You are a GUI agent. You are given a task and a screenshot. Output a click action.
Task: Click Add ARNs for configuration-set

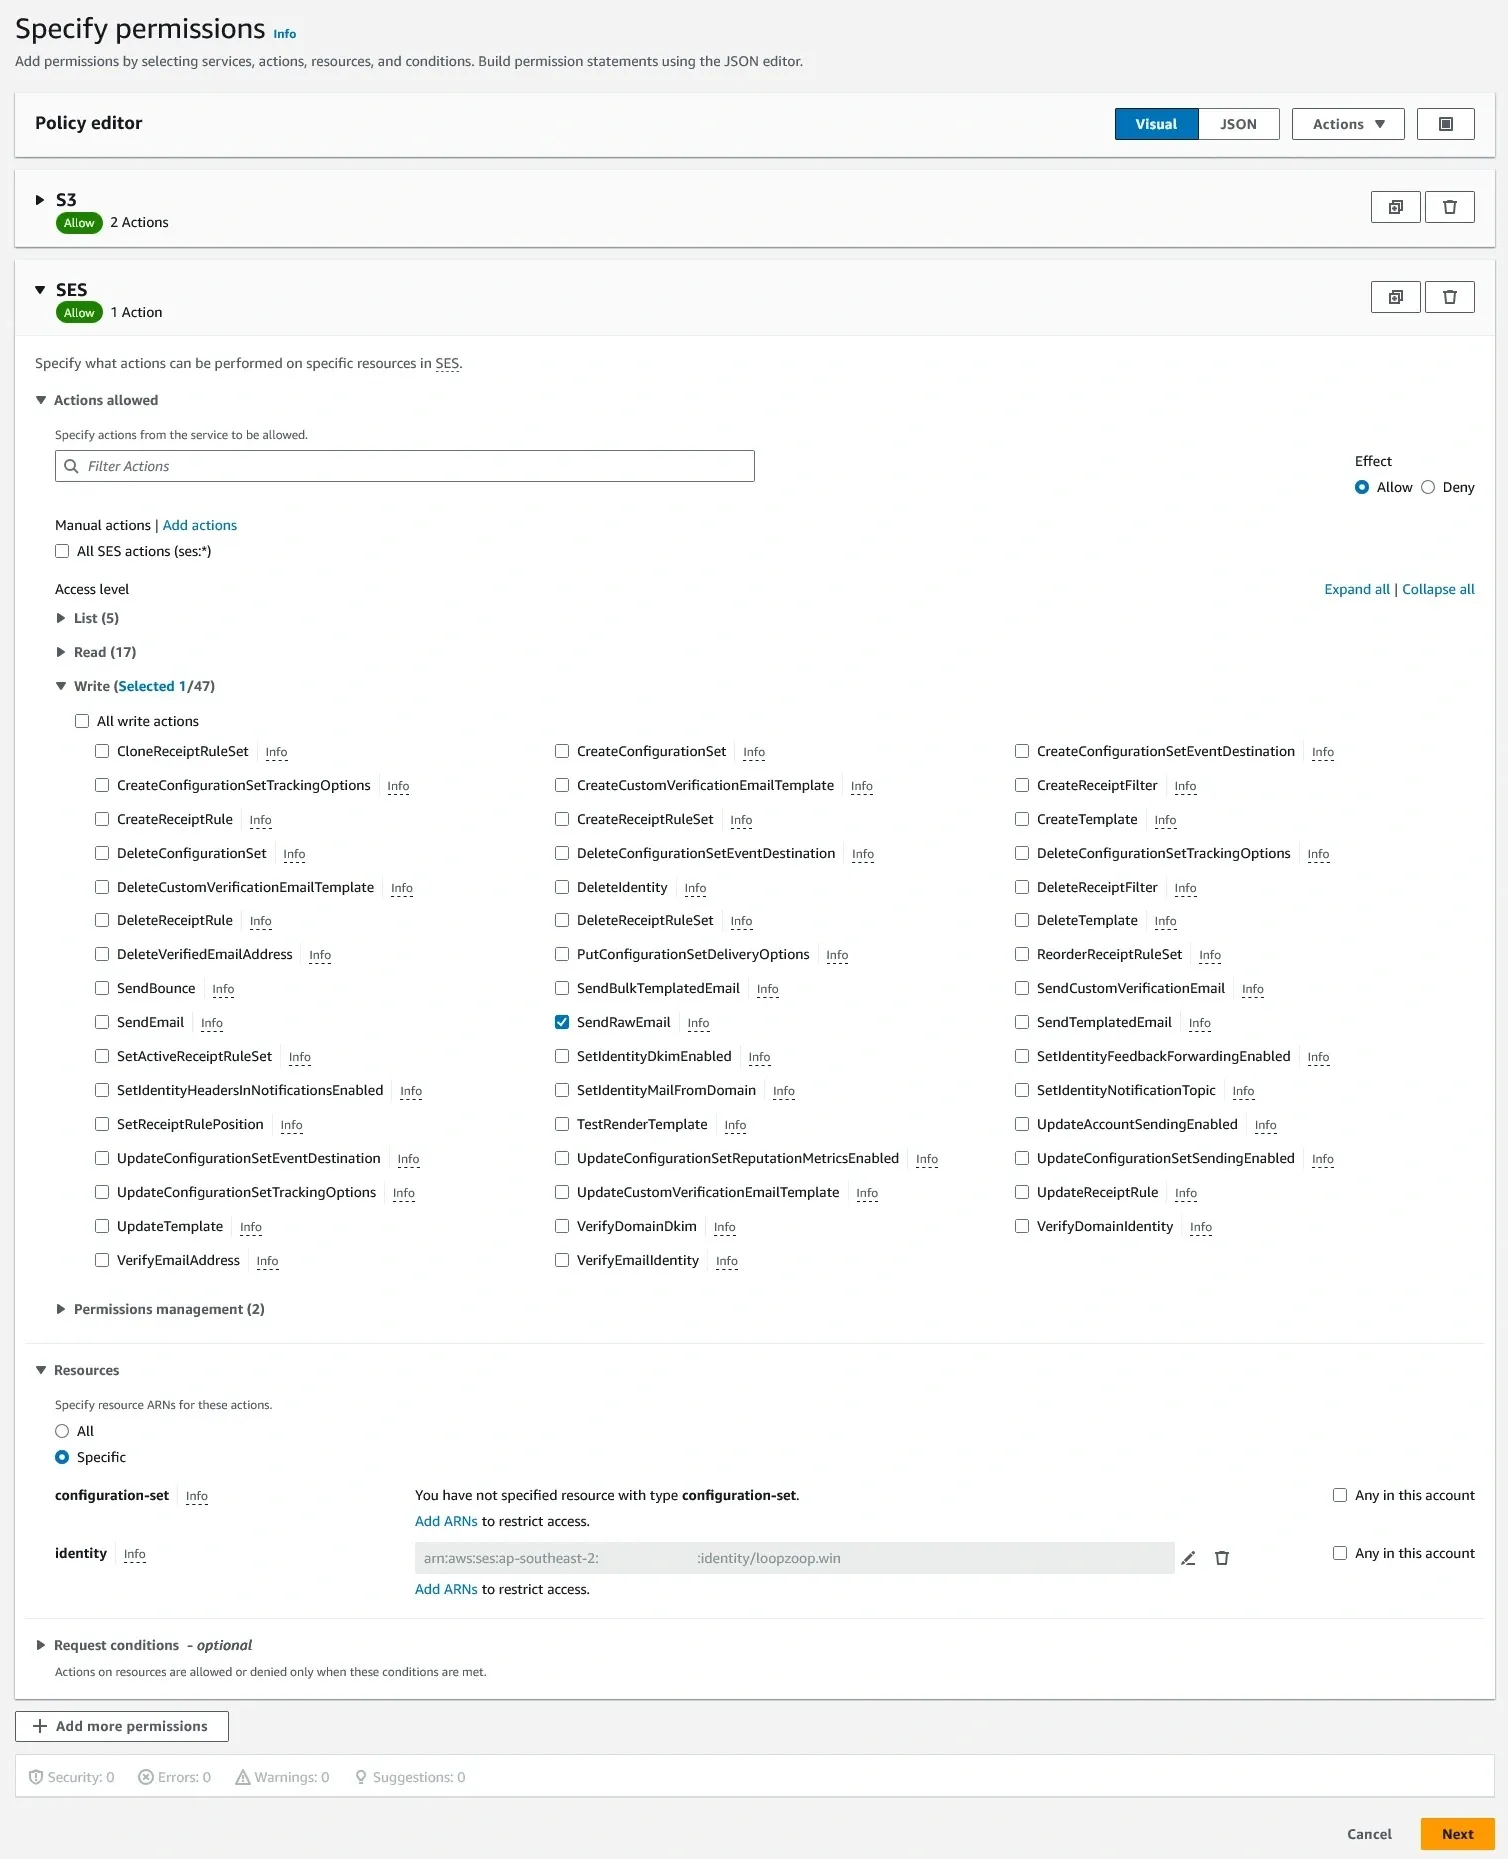point(446,1521)
